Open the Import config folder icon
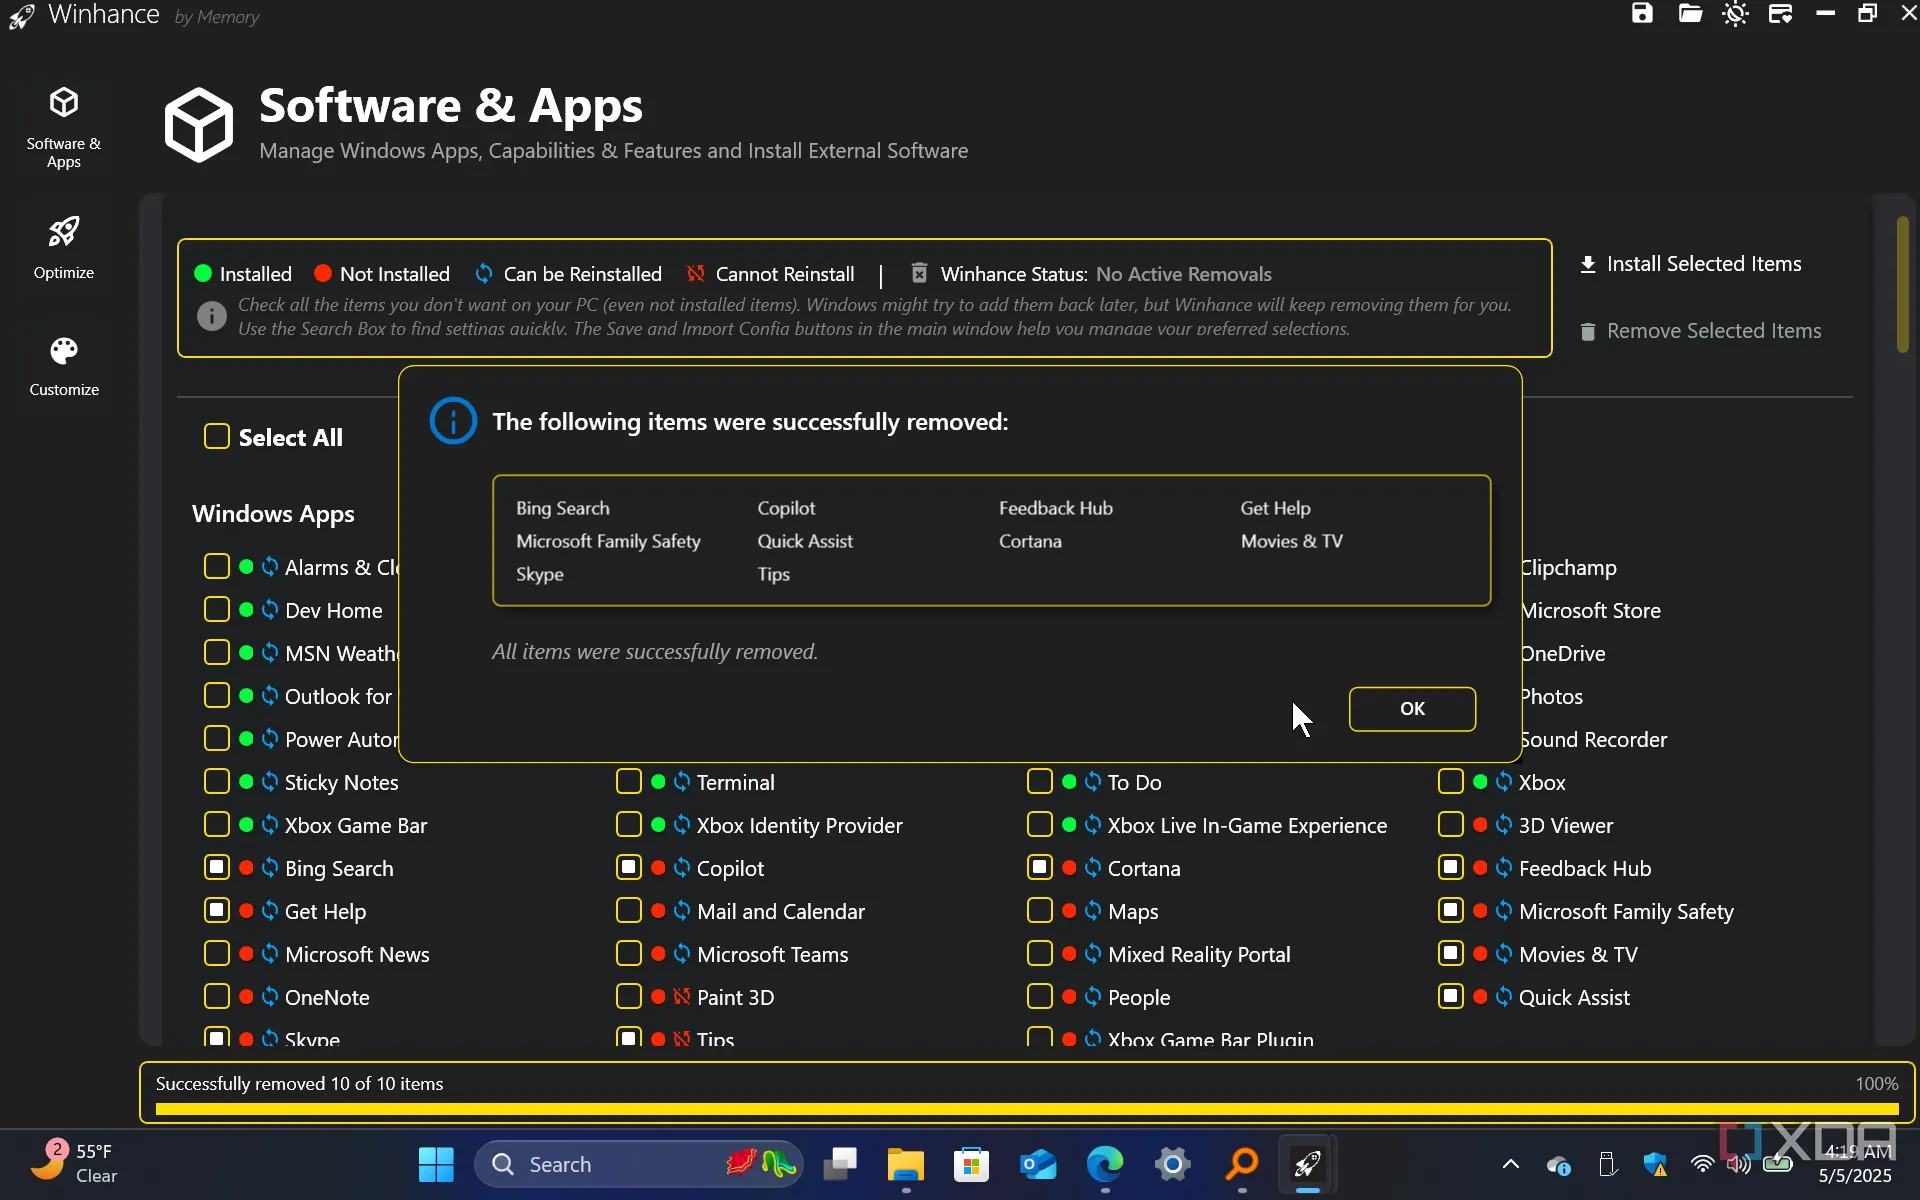 [1690, 14]
